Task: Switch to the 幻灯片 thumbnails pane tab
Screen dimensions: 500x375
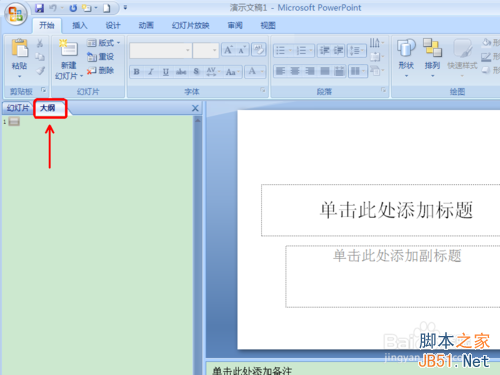Action: click(18, 108)
